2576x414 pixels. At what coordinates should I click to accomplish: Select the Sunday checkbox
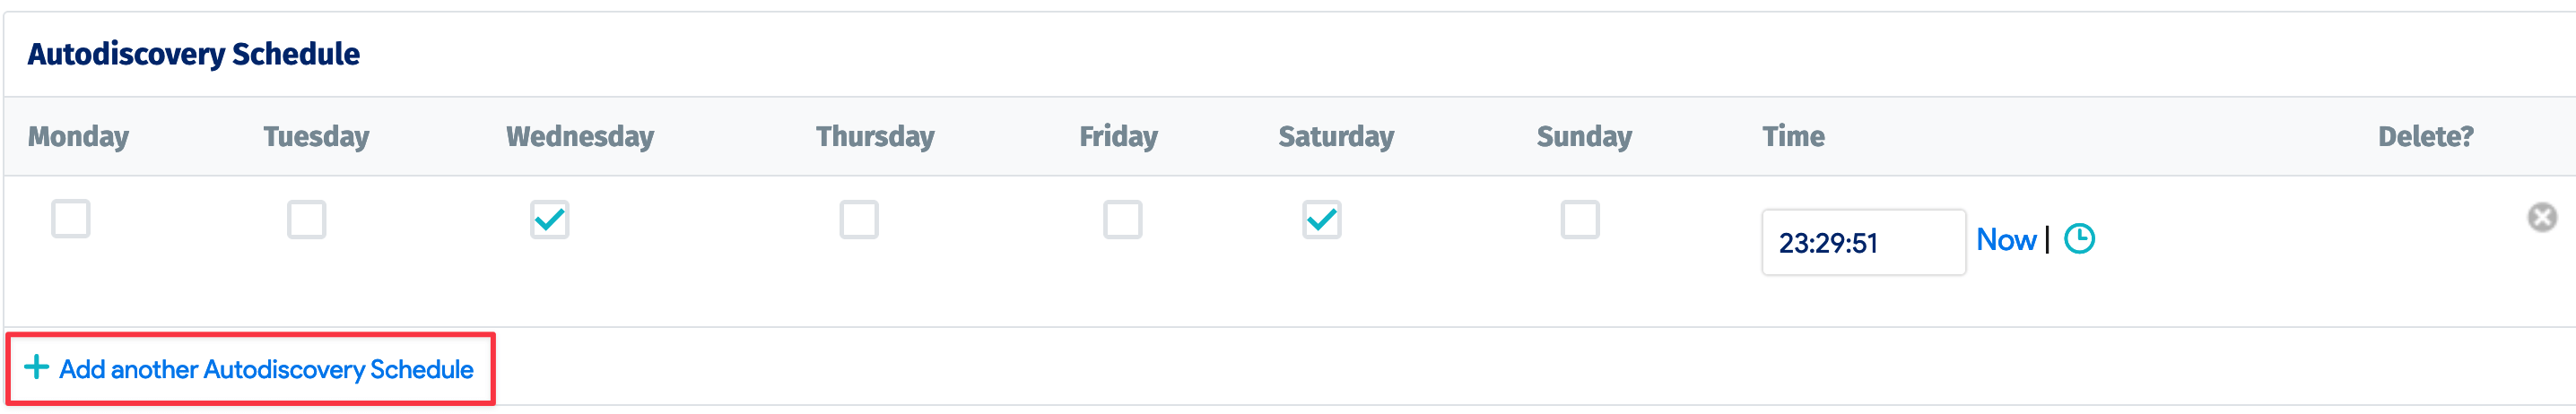coord(1579,219)
